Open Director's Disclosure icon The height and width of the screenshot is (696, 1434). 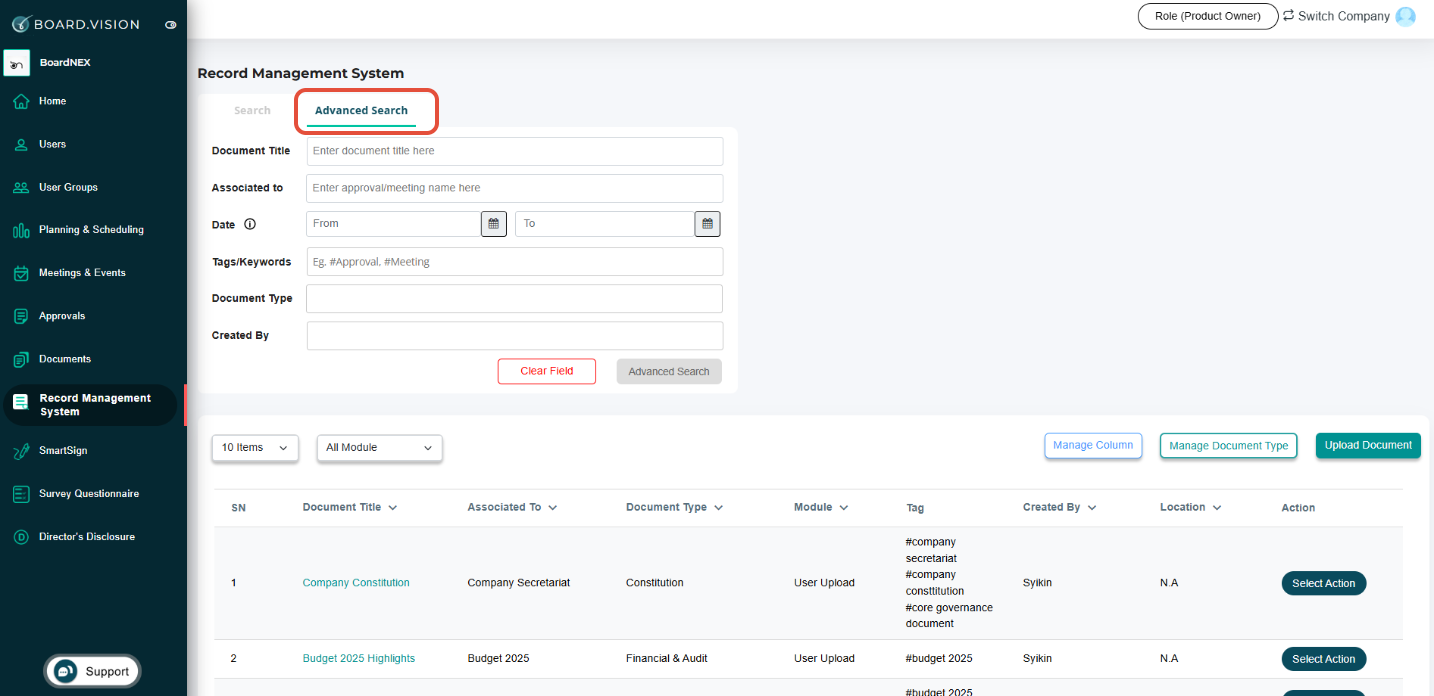(20, 537)
